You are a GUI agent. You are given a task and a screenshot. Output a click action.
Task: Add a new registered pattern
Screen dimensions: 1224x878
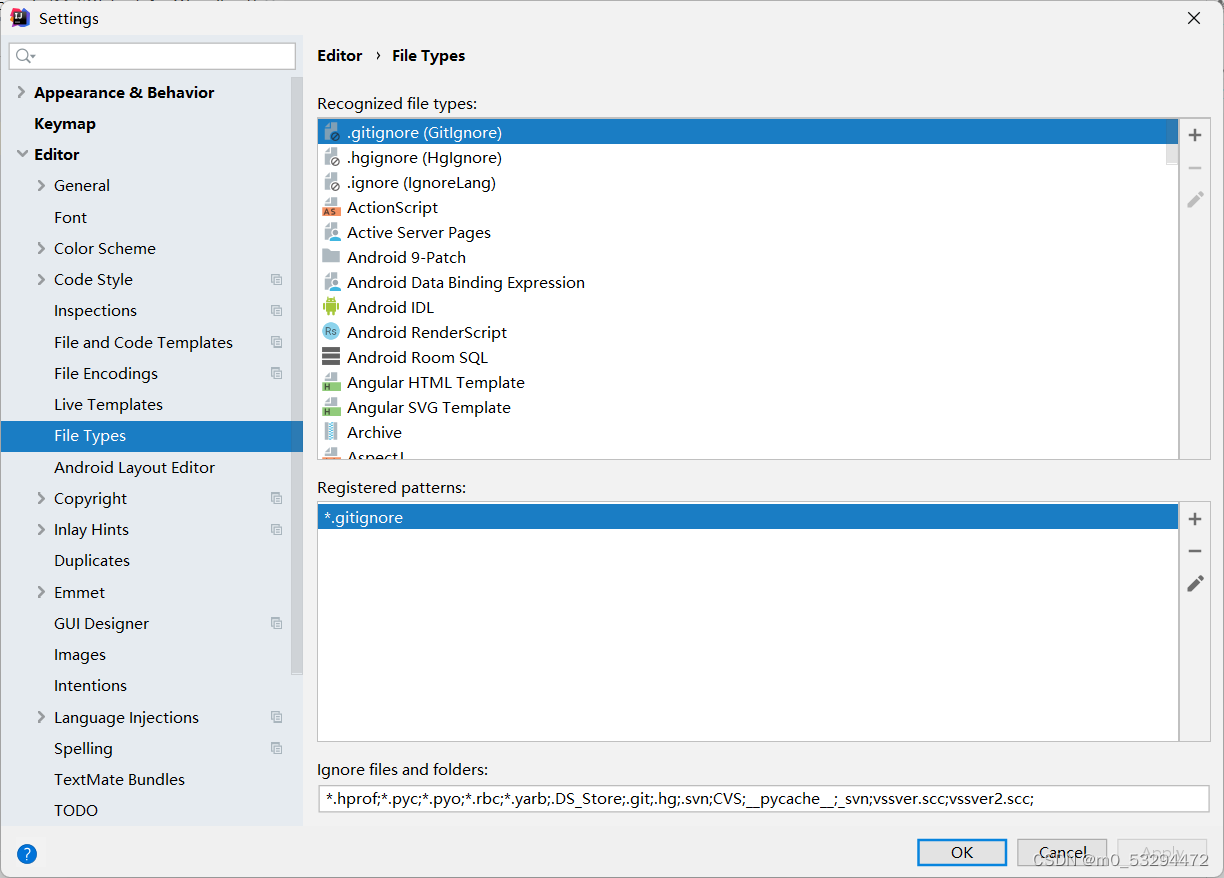pos(1195,519)
